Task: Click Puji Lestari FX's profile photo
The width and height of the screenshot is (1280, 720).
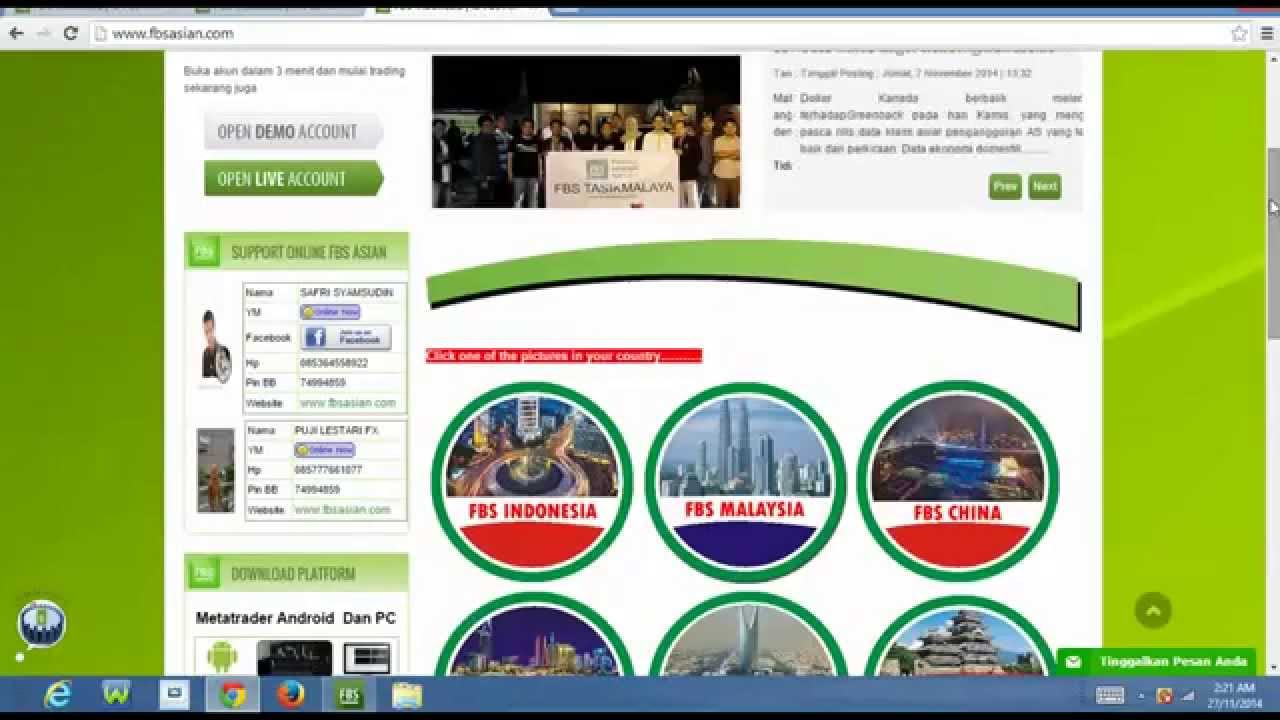Action: [215, 471]
